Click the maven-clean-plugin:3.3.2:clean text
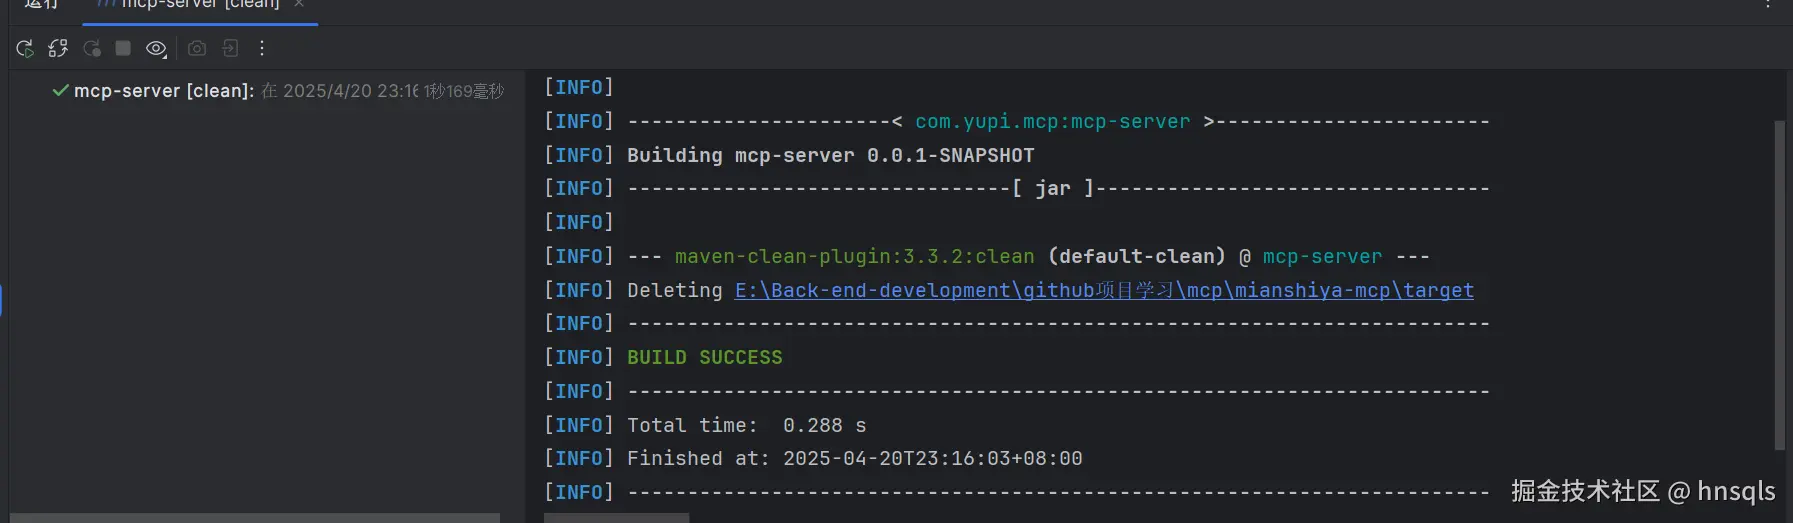This screenshot has height=523, width=1793. coord(854,257)
